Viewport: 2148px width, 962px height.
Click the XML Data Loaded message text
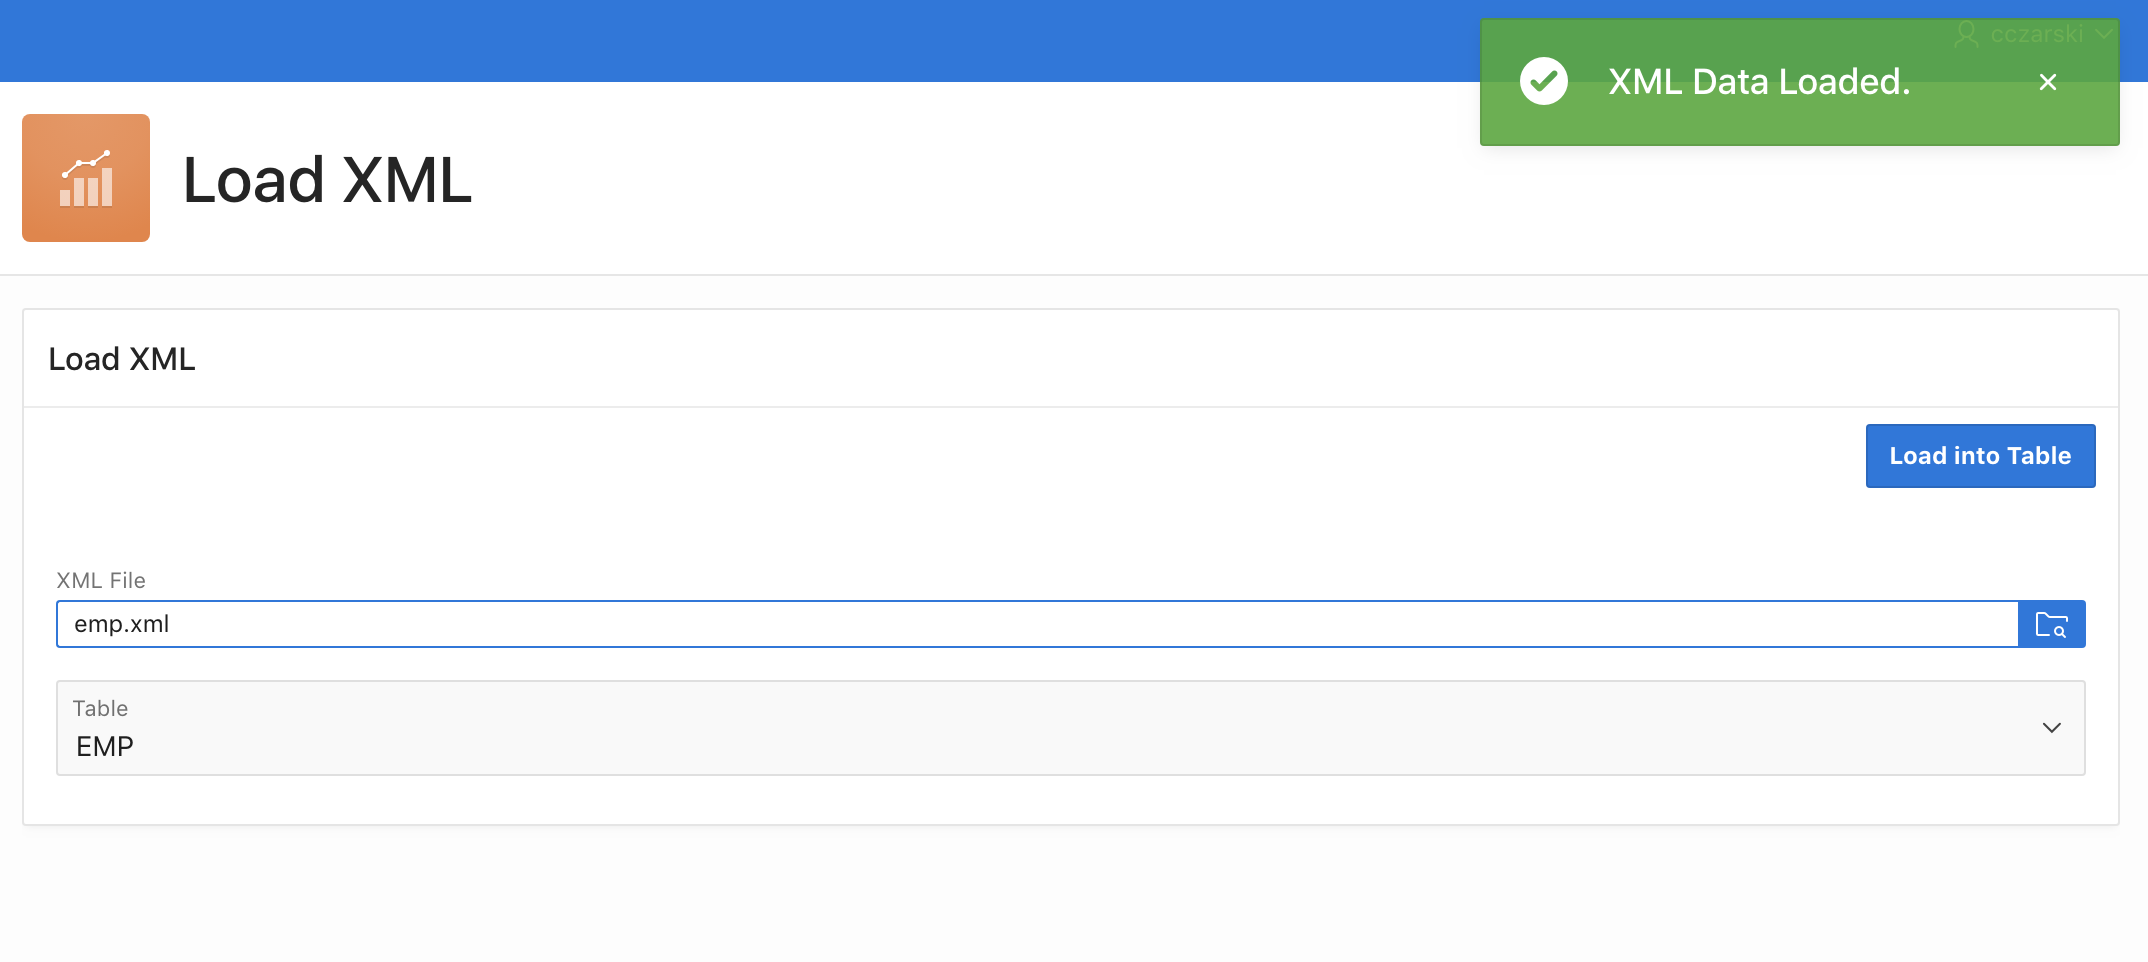pyautogui.click(x=1759, y=82)
